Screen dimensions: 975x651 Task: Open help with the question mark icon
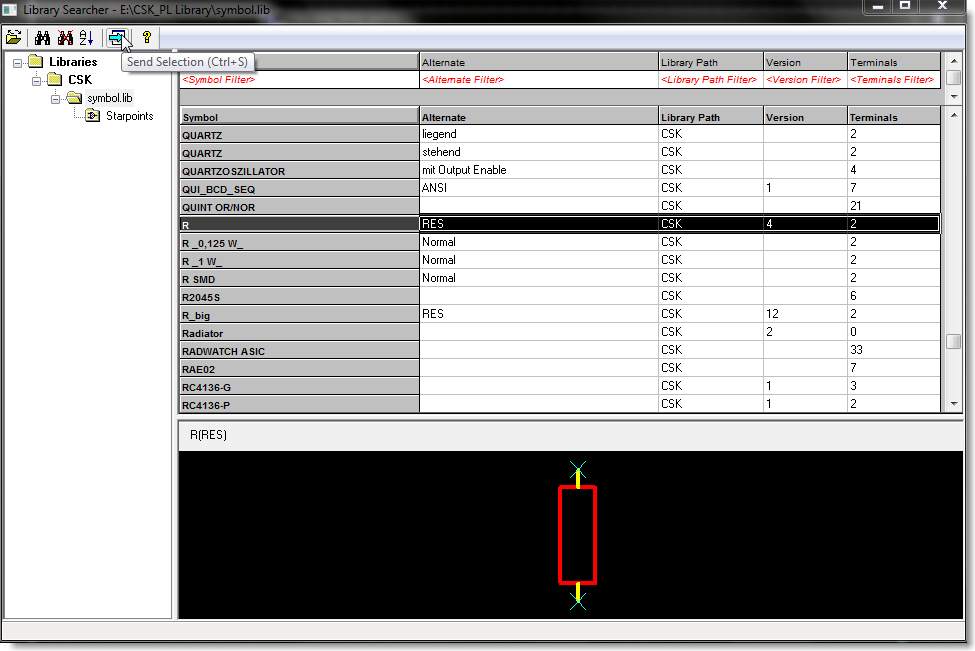point(147,38)
